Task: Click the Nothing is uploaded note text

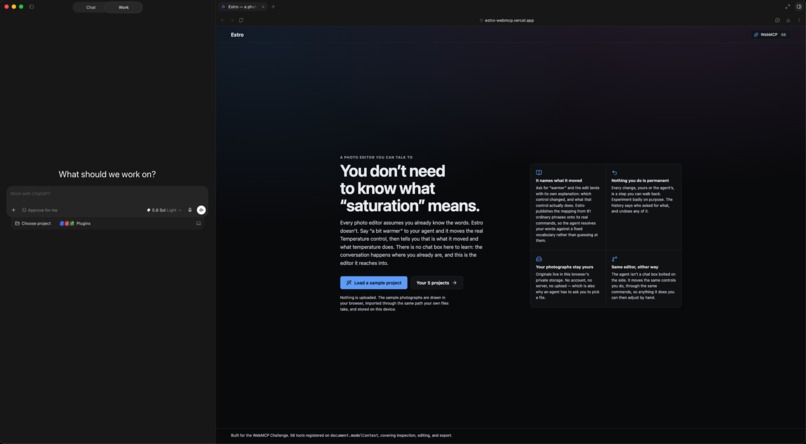Action: (x=394, y=304)
